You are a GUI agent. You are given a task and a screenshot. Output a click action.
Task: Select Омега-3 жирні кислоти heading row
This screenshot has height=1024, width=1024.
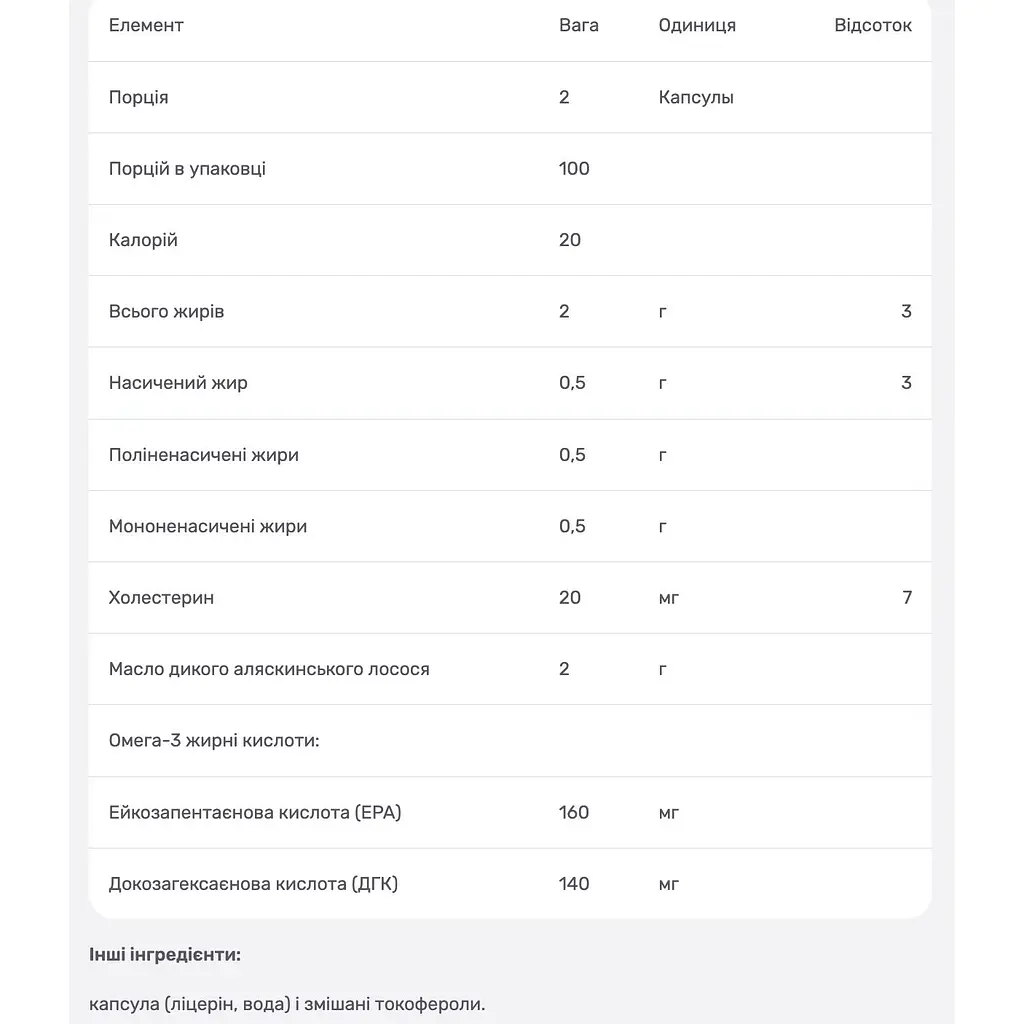click(509, 741)
